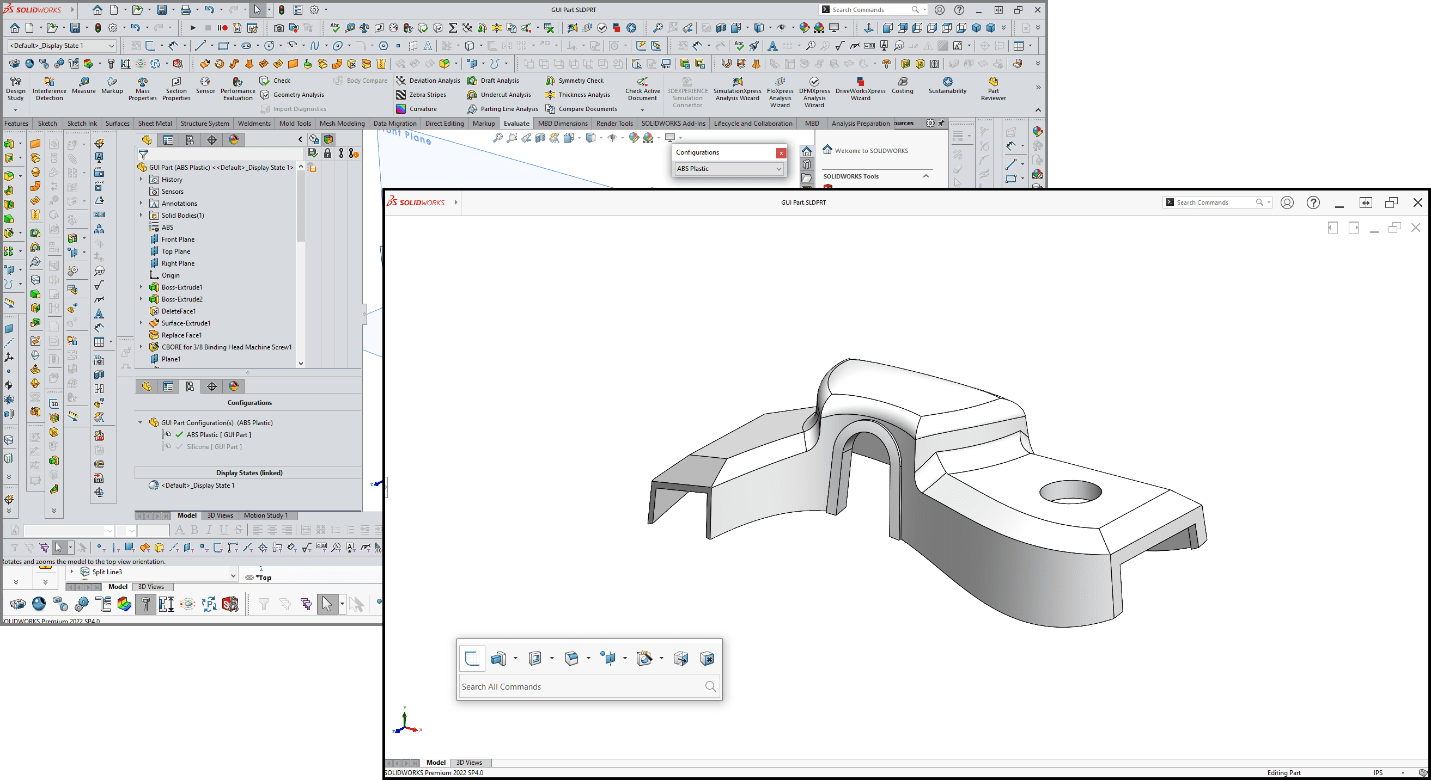The image size is (1431, 780).
Task: Start Deviation Analysis
Action: [428, 81]
